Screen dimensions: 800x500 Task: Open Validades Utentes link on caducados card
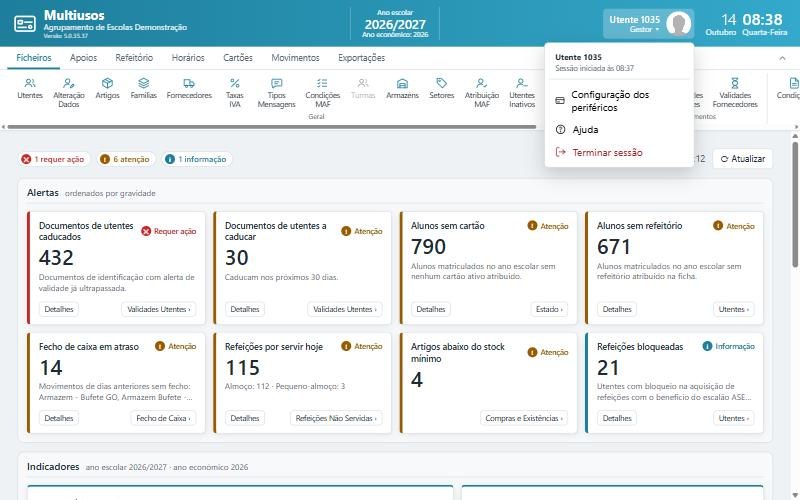(x=159, y=309)
